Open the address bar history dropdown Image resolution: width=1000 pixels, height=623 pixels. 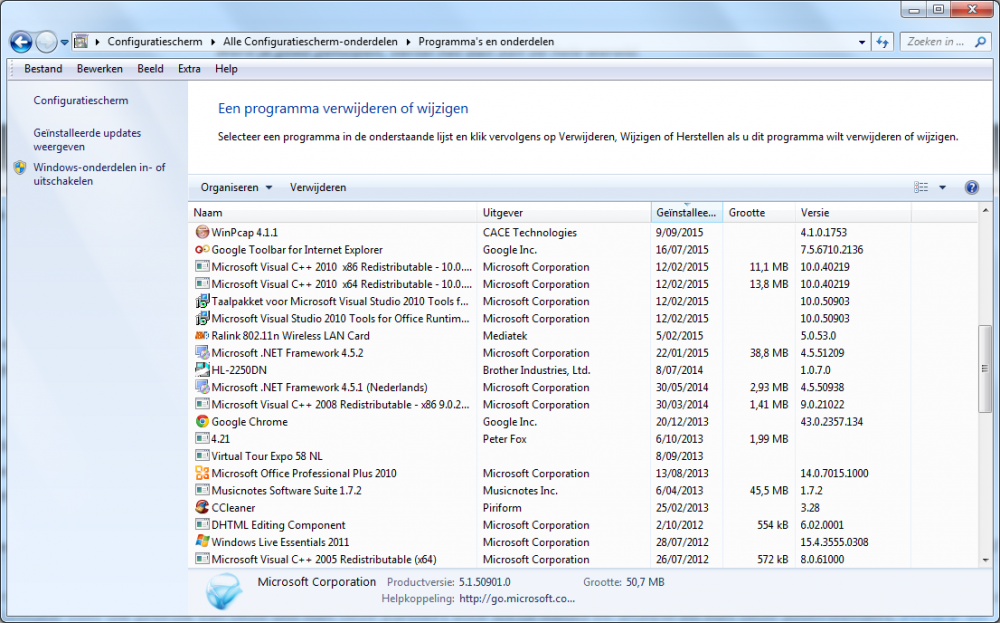[x=862, y=42]
